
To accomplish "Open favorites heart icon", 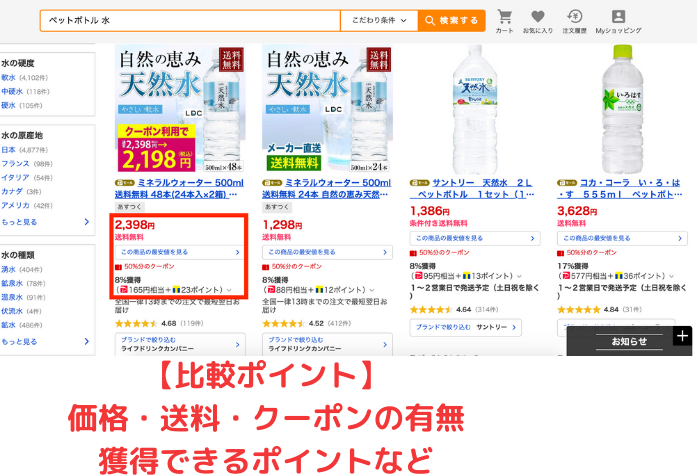I will point(538,21).
